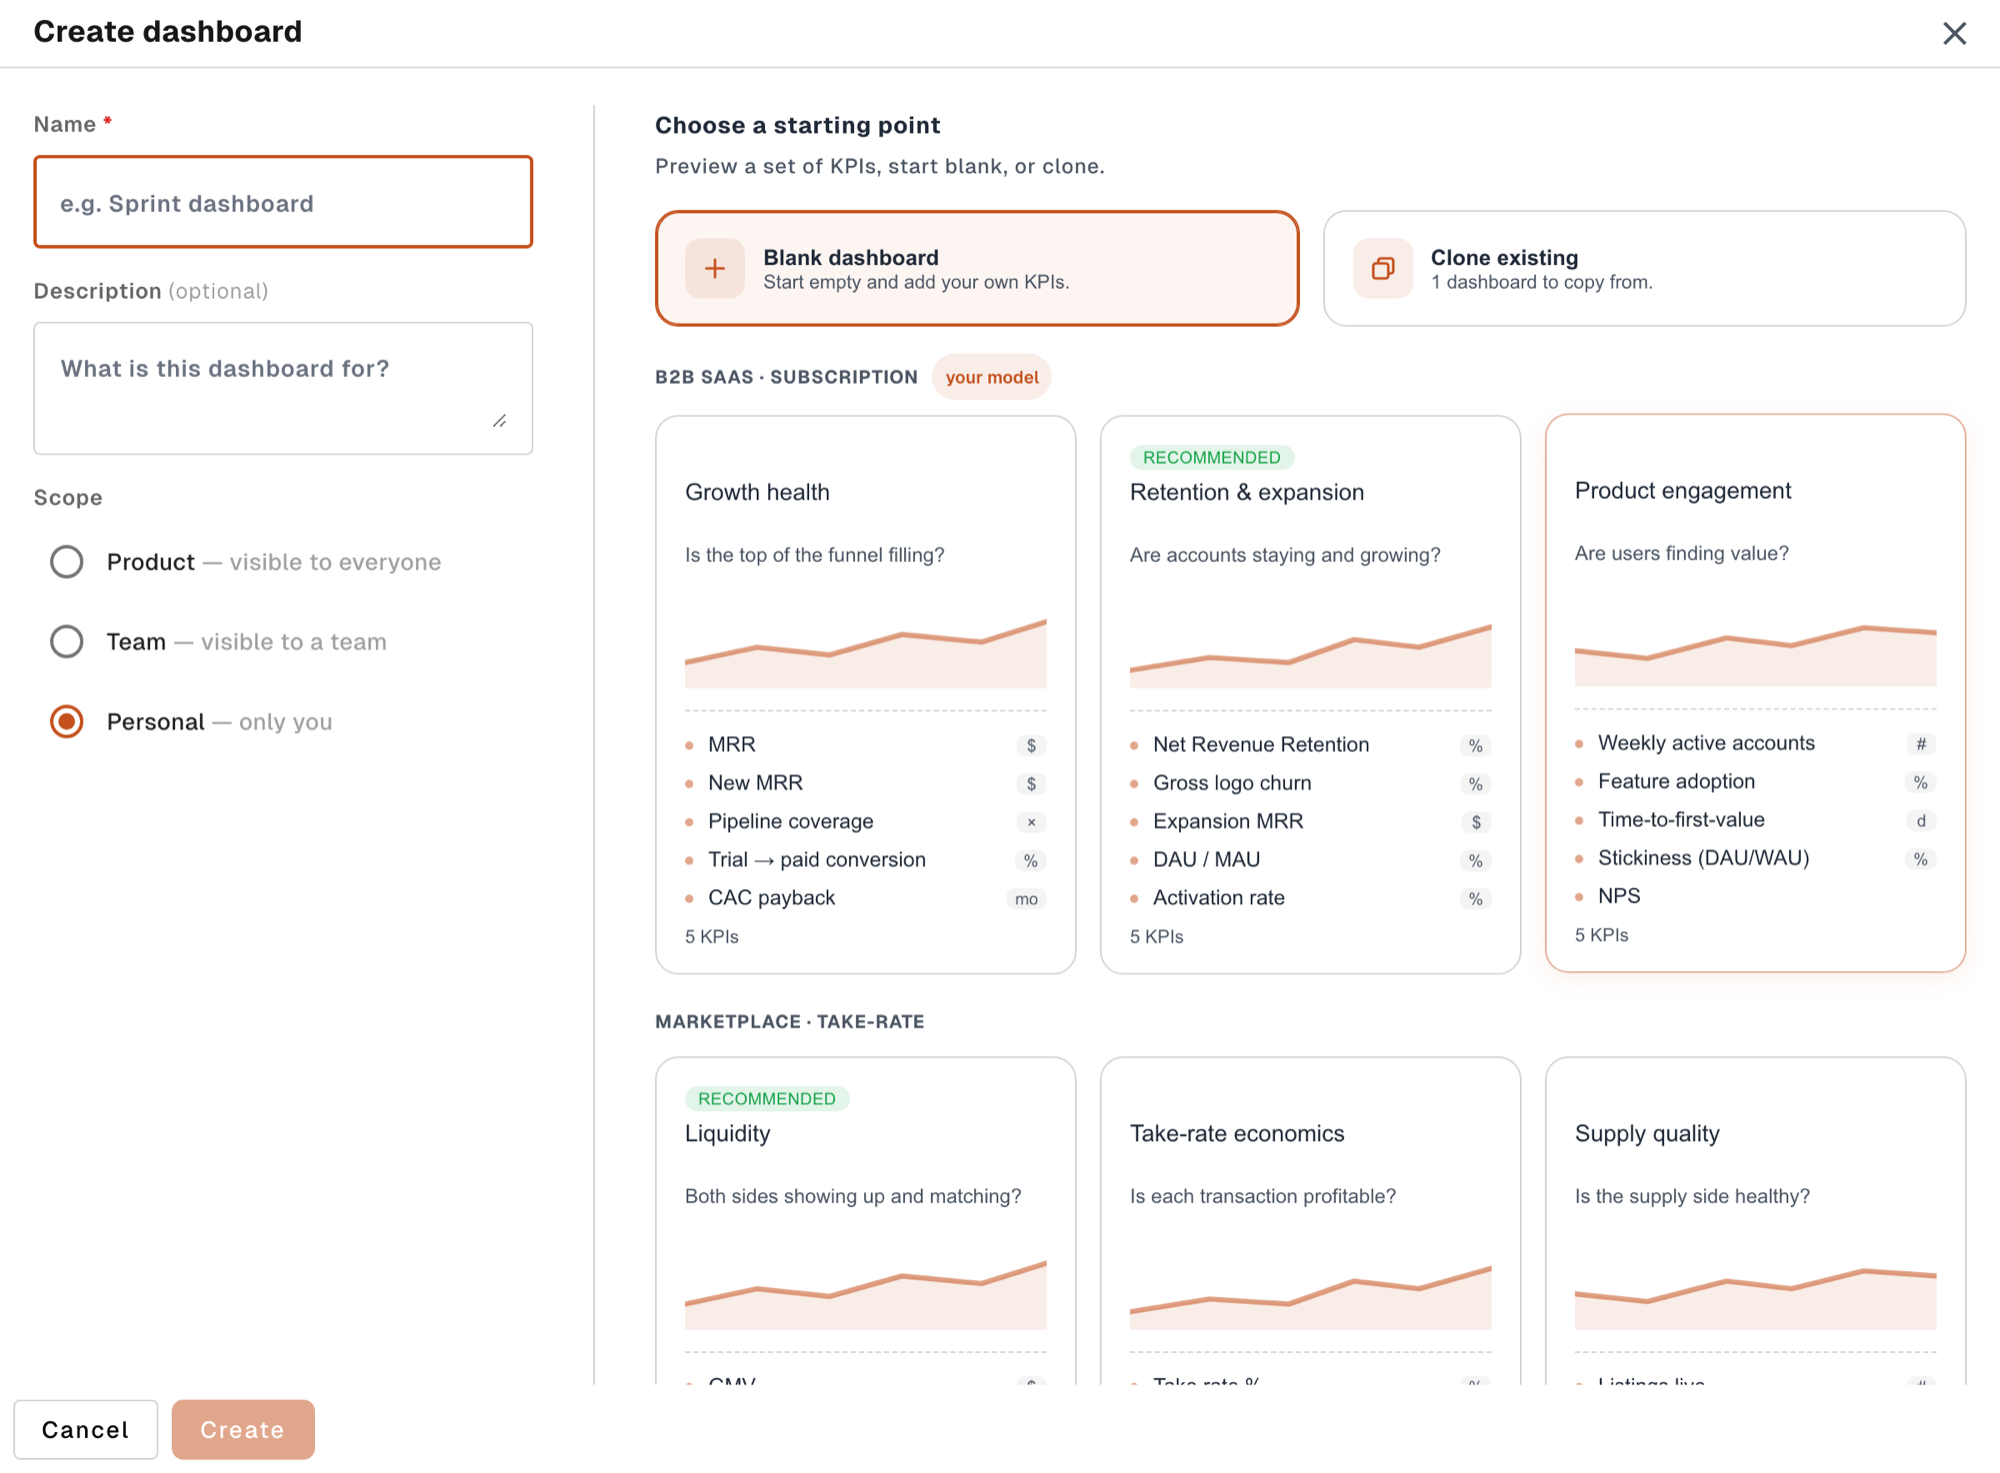
Task: Click the # unit badge beside Weekly active accounts
Action: pyautogui.click(x=1921, y=744)
